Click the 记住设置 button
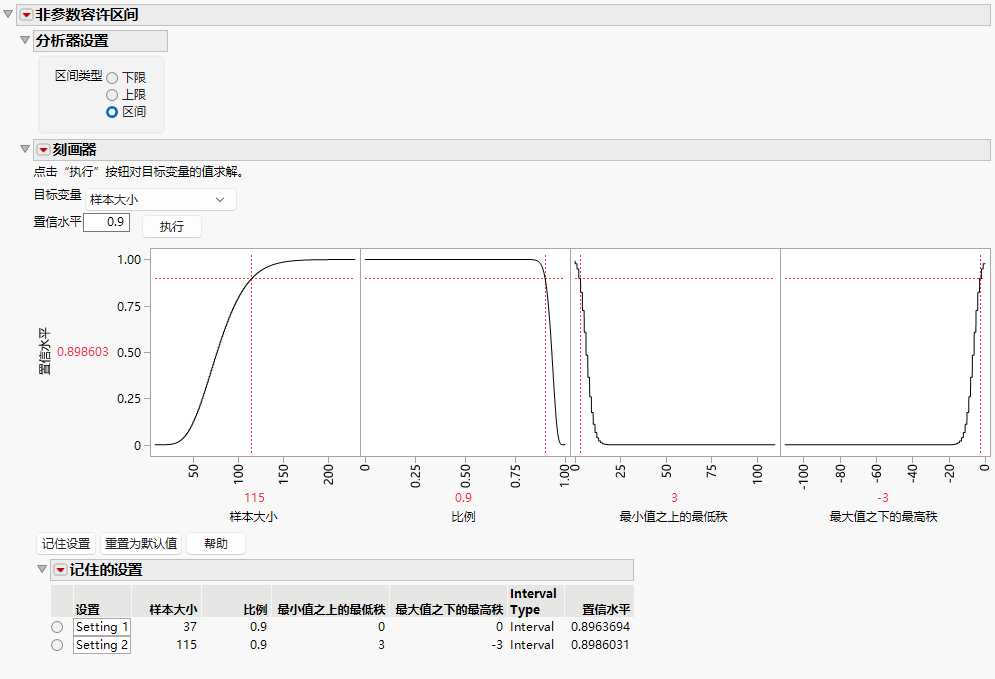 point(66,544)
